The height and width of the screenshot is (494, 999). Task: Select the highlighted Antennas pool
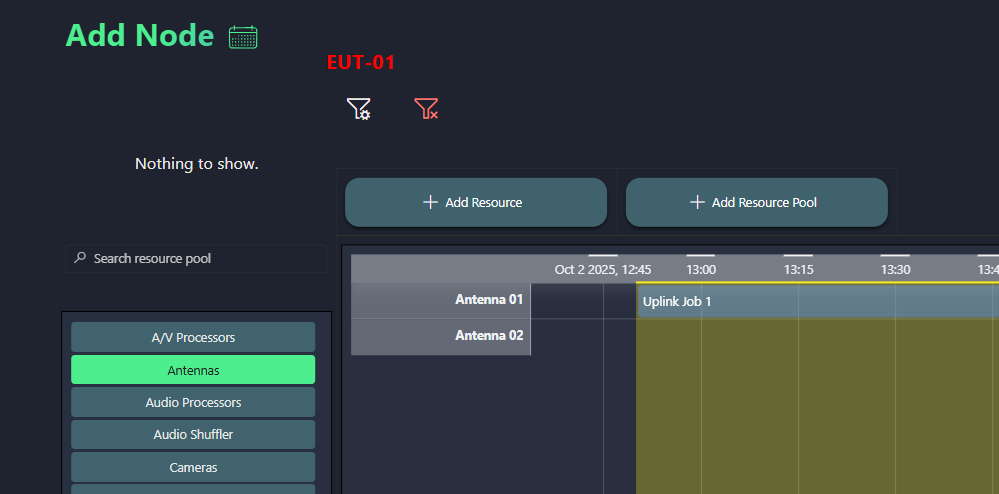tap(193, 370)
